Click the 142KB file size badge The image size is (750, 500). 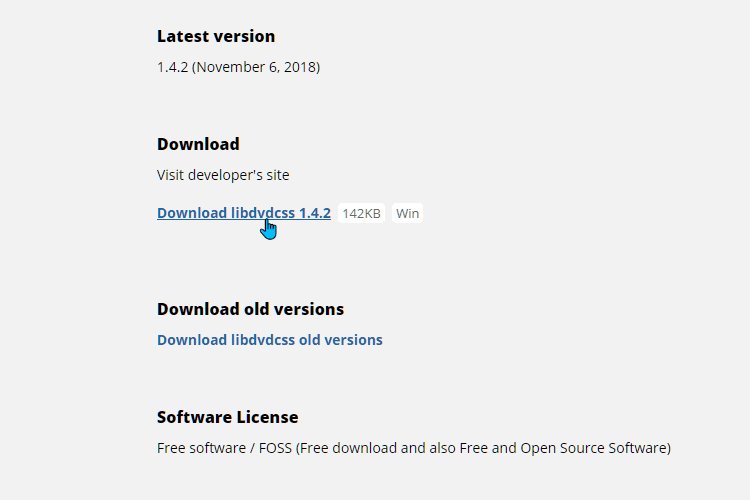click(x=361, y=213)
